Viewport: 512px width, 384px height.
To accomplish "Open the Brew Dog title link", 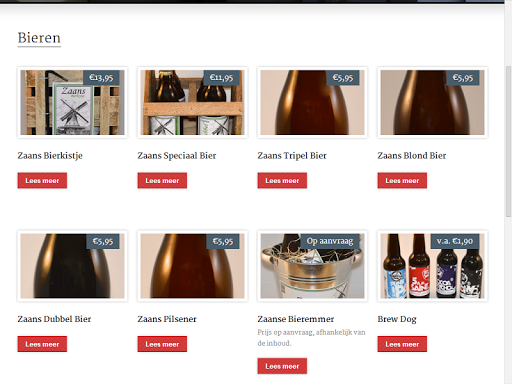I will [397, 319].
